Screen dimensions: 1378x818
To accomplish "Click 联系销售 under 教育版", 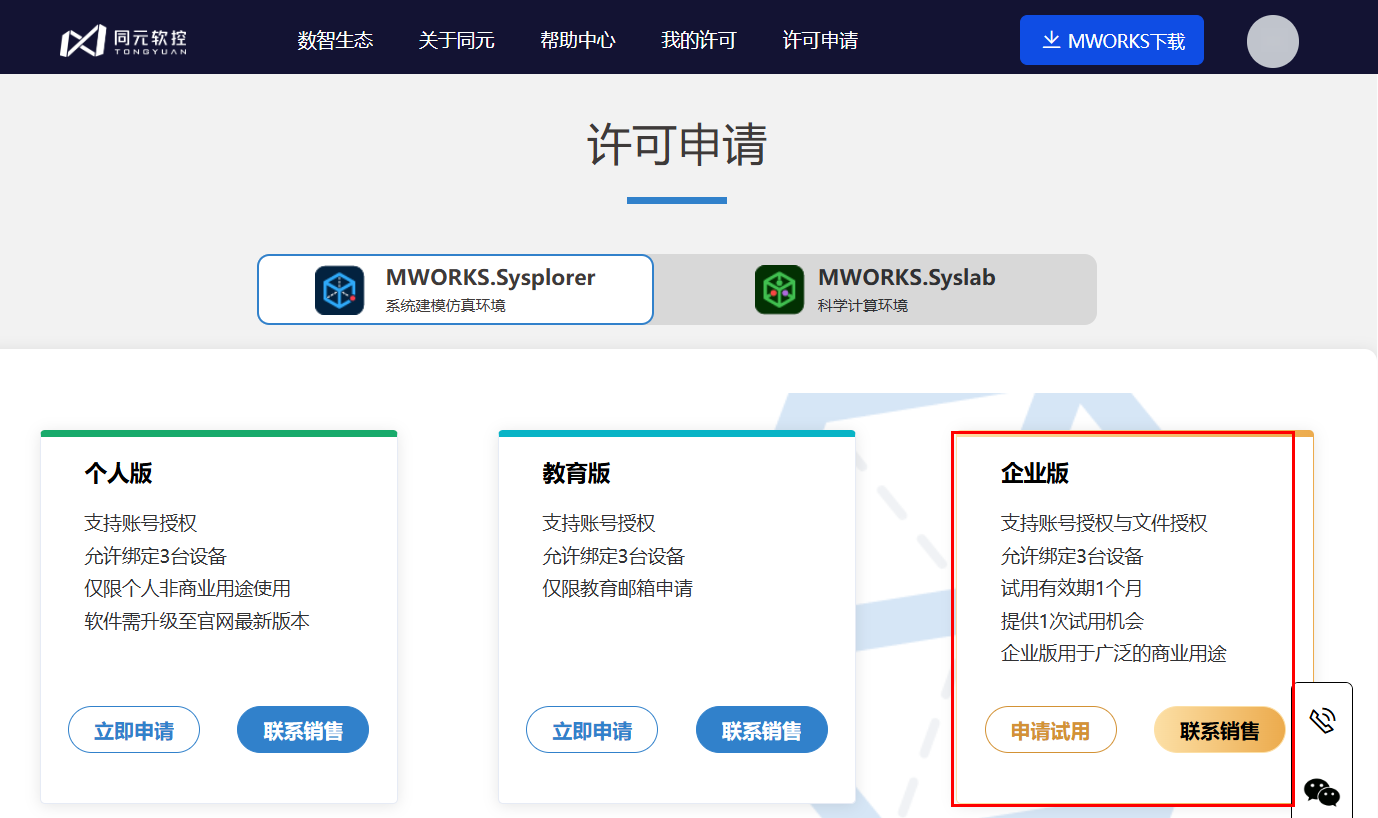I will (x=761, y=730).
